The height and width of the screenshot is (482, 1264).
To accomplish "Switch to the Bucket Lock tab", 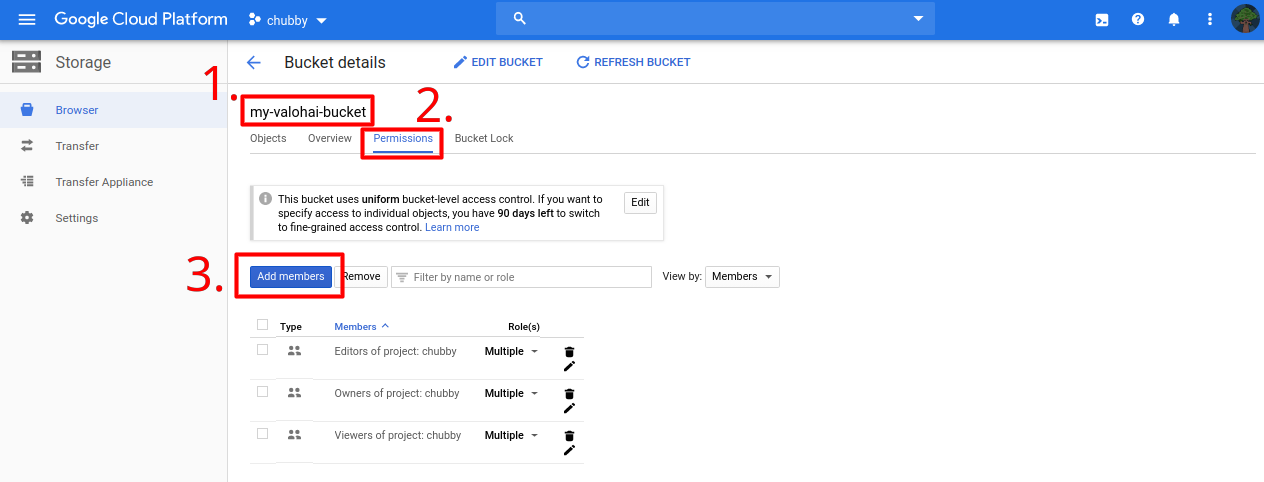I will (x=484, y=138).
